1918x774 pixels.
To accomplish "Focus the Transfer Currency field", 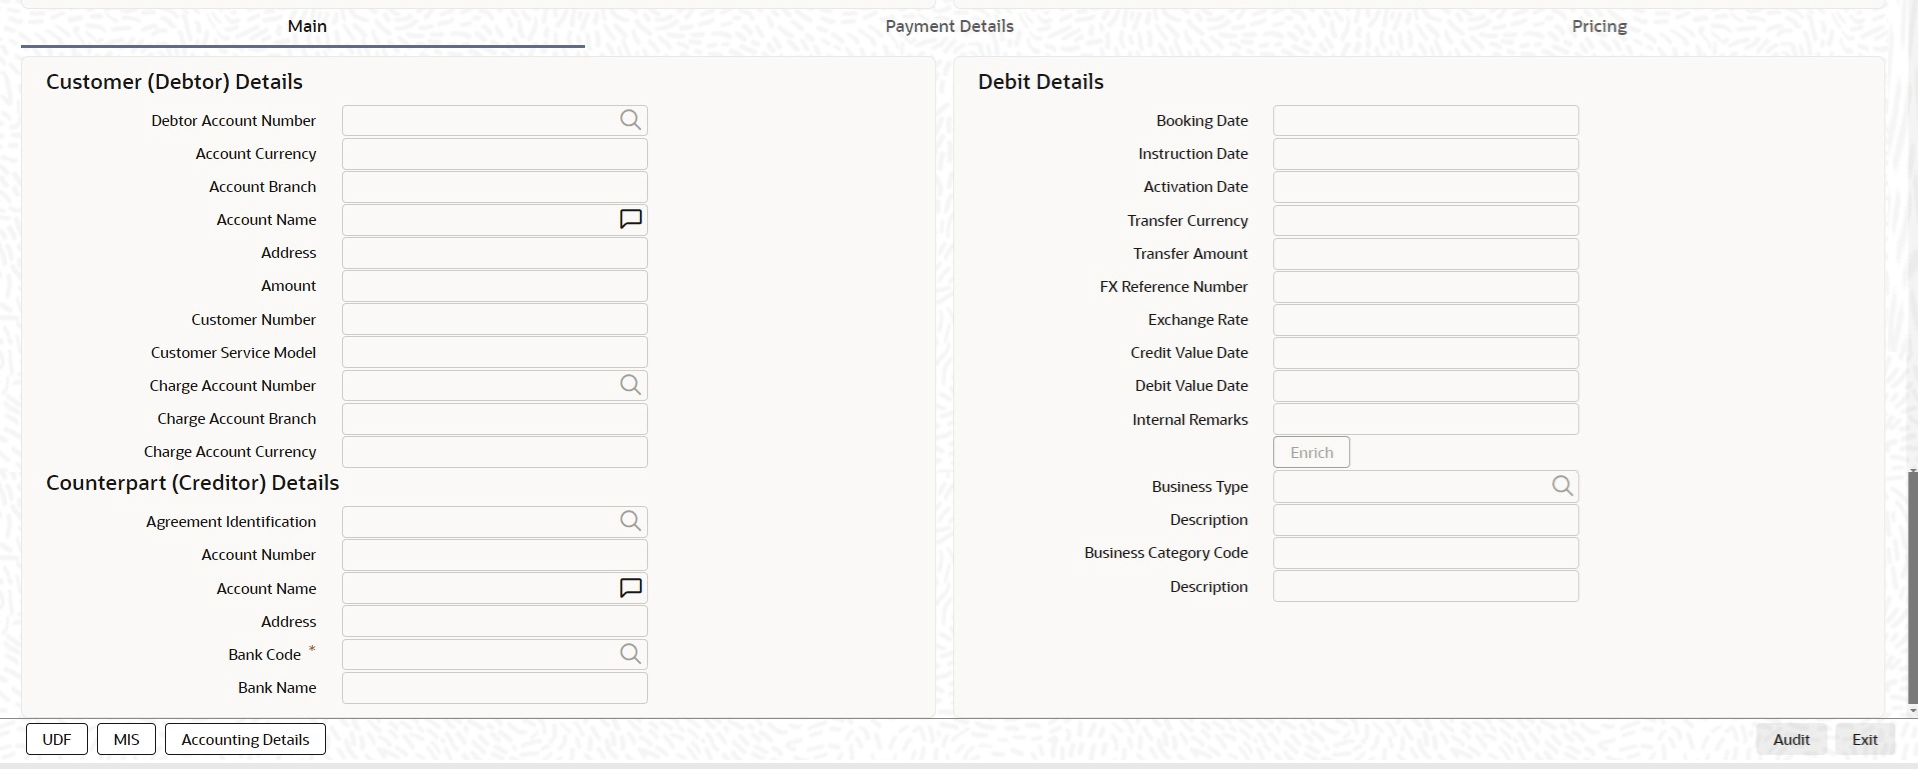I will pos(1426,220).
